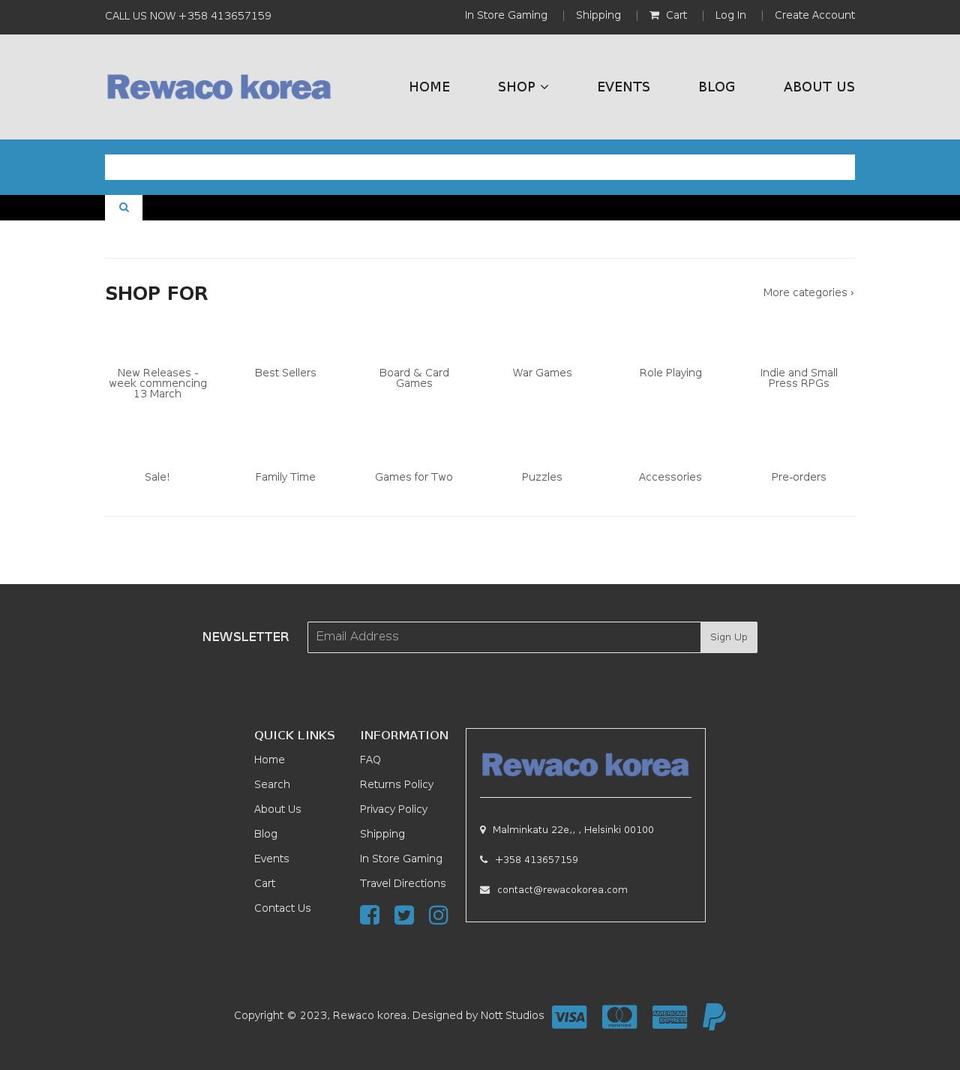Open Travel Directions link

click(x=403, y=883)
